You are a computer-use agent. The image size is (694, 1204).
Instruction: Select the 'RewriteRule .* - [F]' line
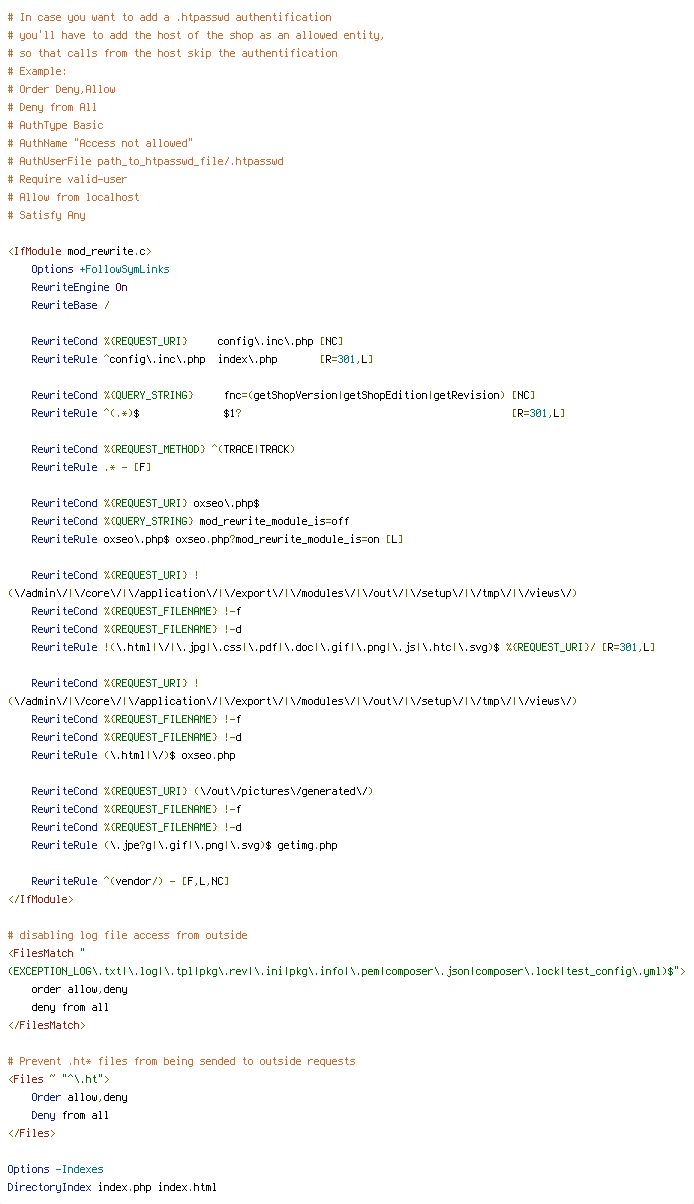click(91, 467)
